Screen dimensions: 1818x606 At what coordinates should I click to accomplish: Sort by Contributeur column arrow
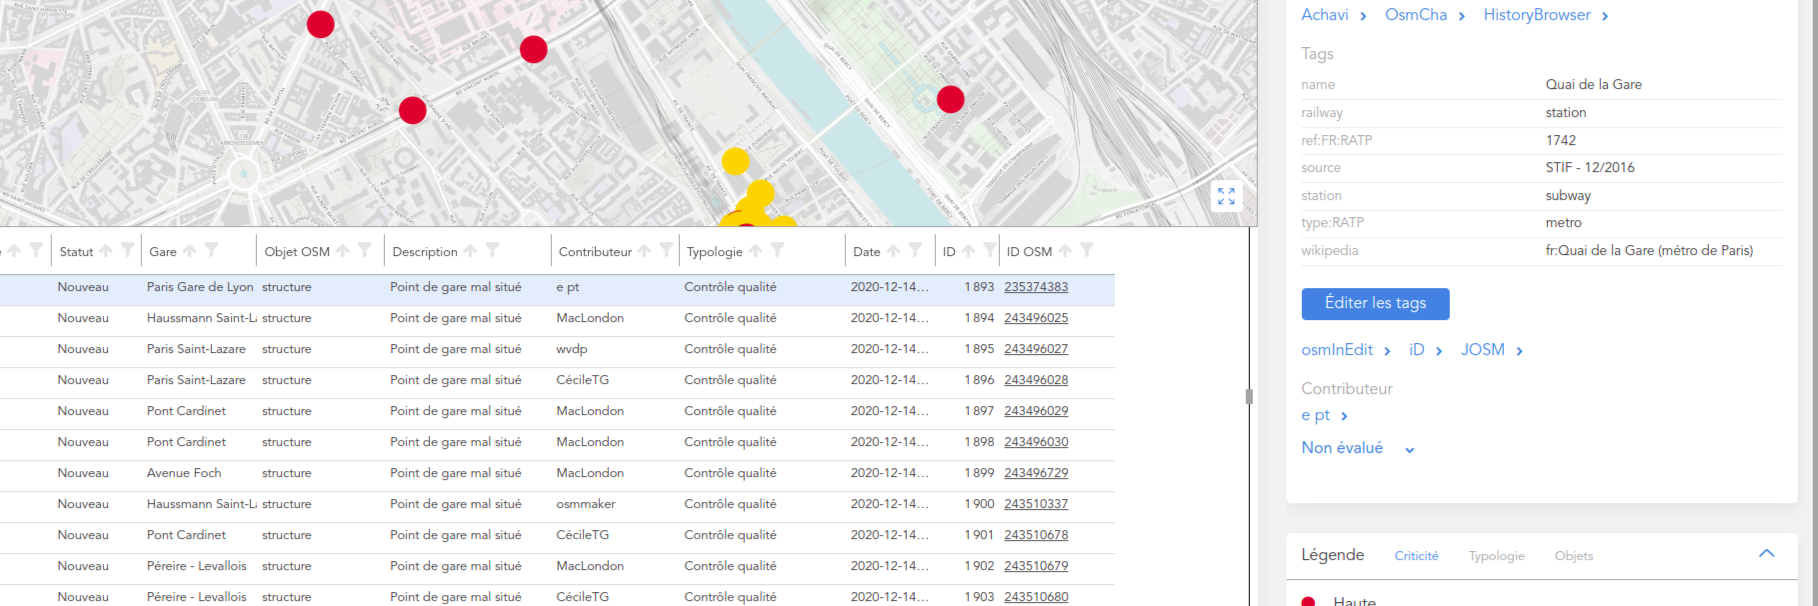pyautogui.click(x=644, y=251)
